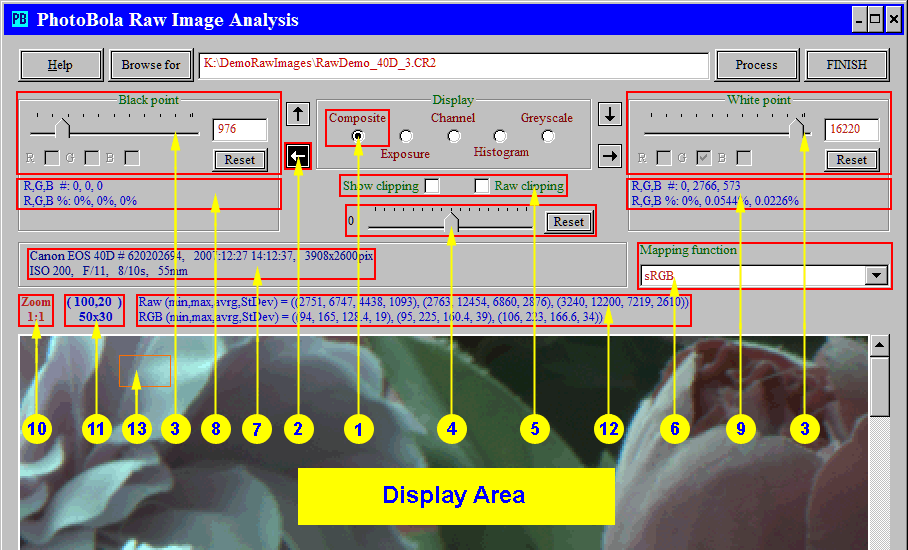
Task: Click the PB application icon in title bar
Action: point(19,19)
